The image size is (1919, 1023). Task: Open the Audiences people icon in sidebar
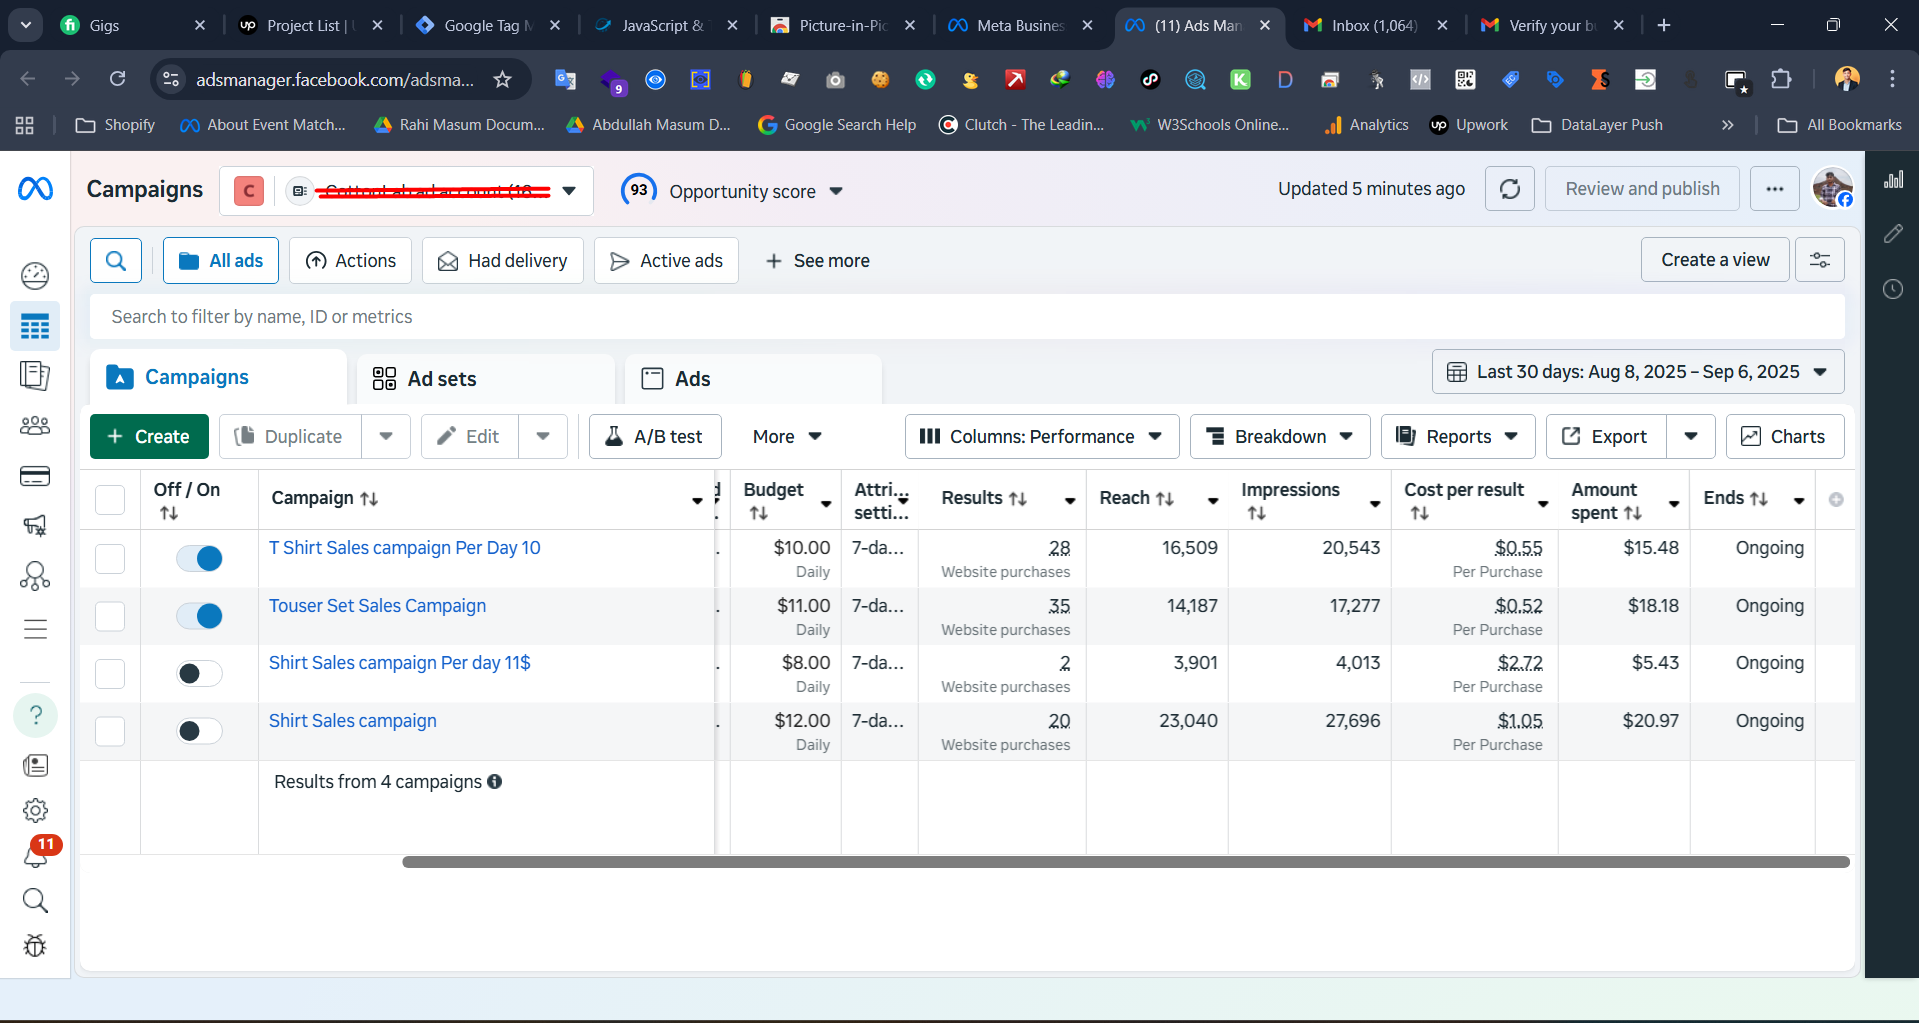35,426
